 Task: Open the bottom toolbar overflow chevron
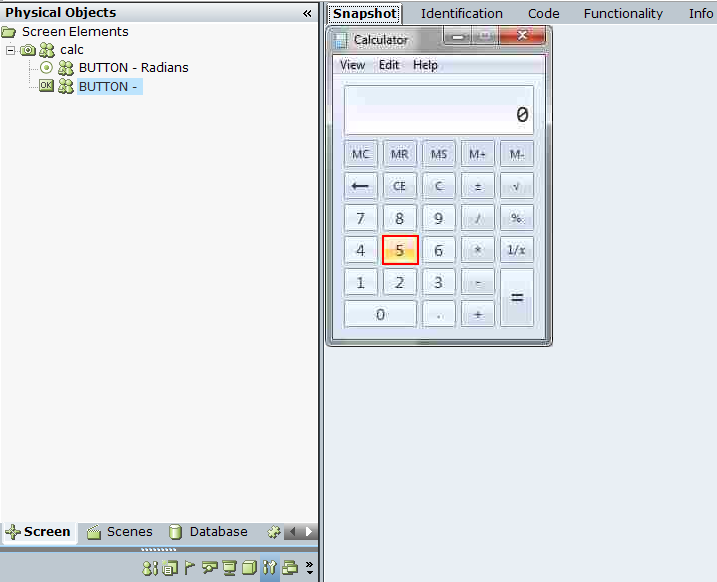[309, 568]
